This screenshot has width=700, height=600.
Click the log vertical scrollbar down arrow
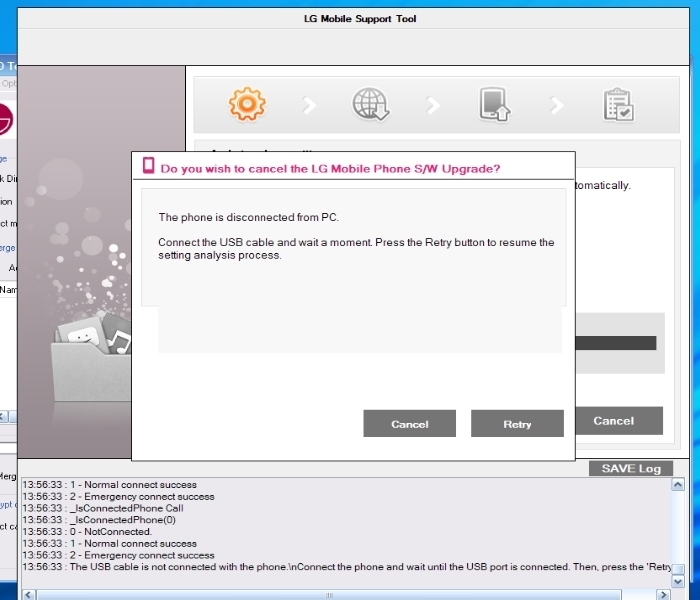tap(678, 581)
